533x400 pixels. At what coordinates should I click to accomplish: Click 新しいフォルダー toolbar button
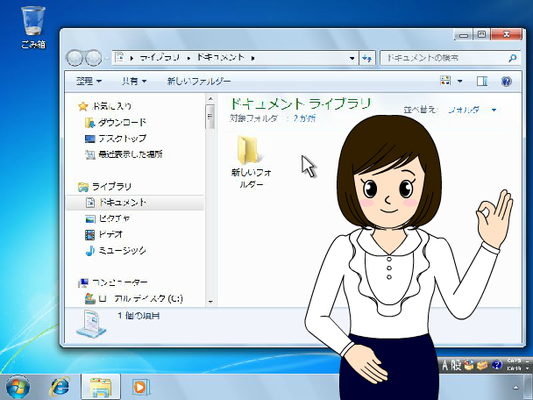[x=199, y=81]
